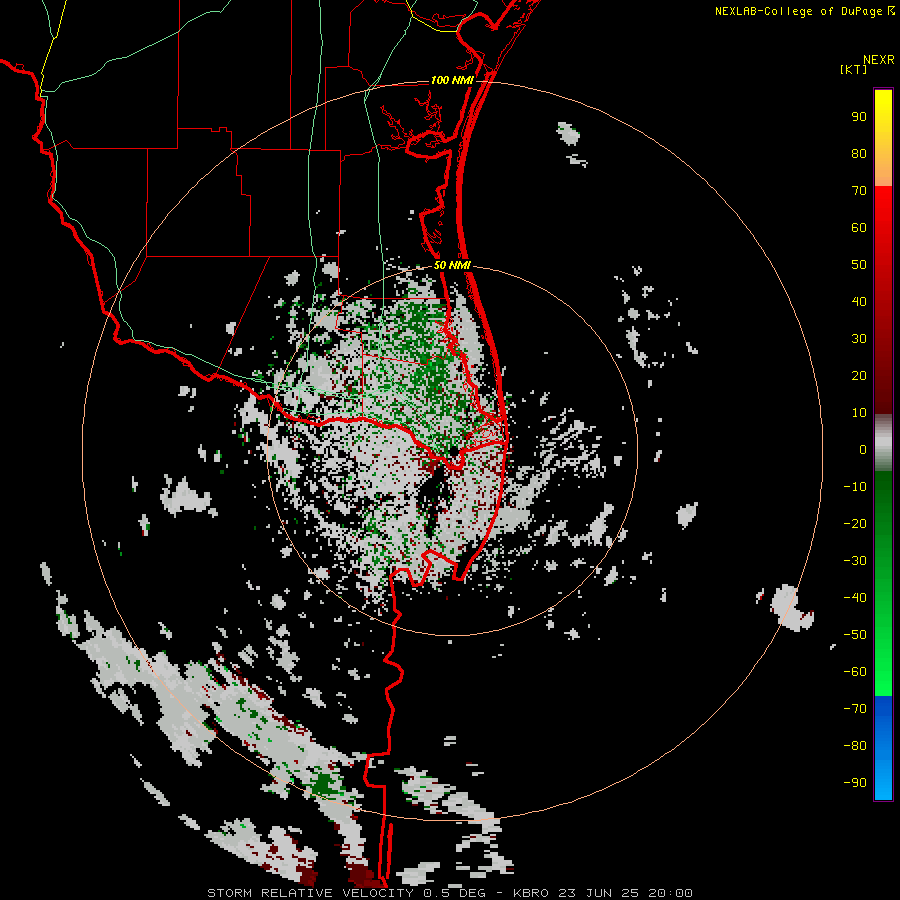The image size is (900, 900).
Task: Click the NEXLAB-College of DuPage watermark text
Action: click(x=804, y=11)
